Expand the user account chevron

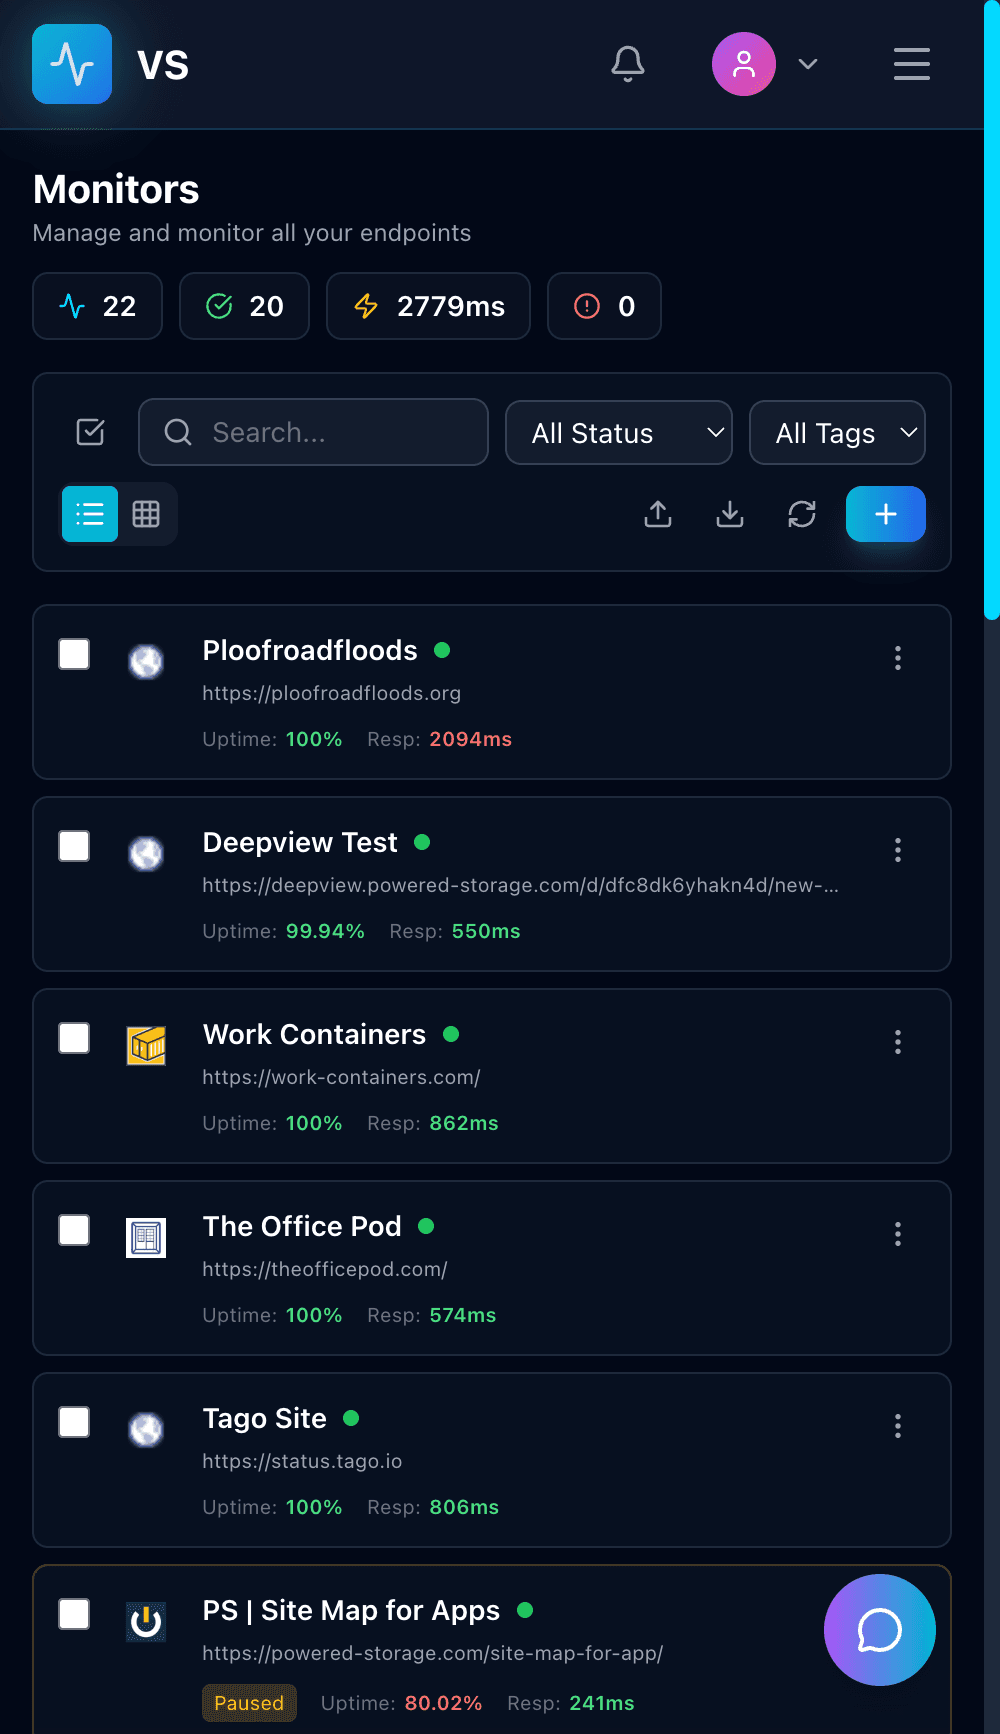808,64
